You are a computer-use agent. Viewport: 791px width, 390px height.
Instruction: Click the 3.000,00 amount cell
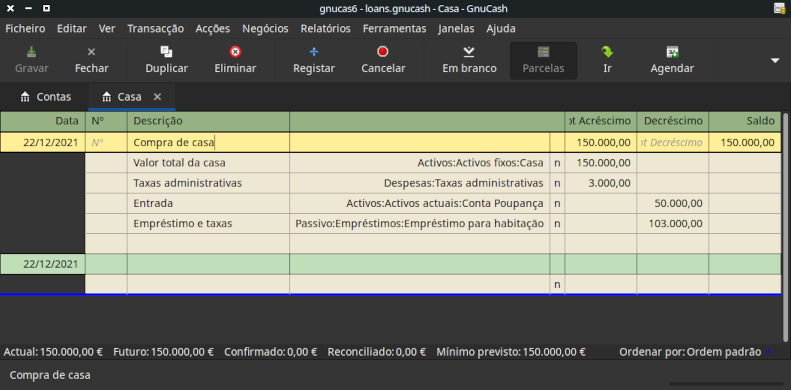click(x=601, y=183)
